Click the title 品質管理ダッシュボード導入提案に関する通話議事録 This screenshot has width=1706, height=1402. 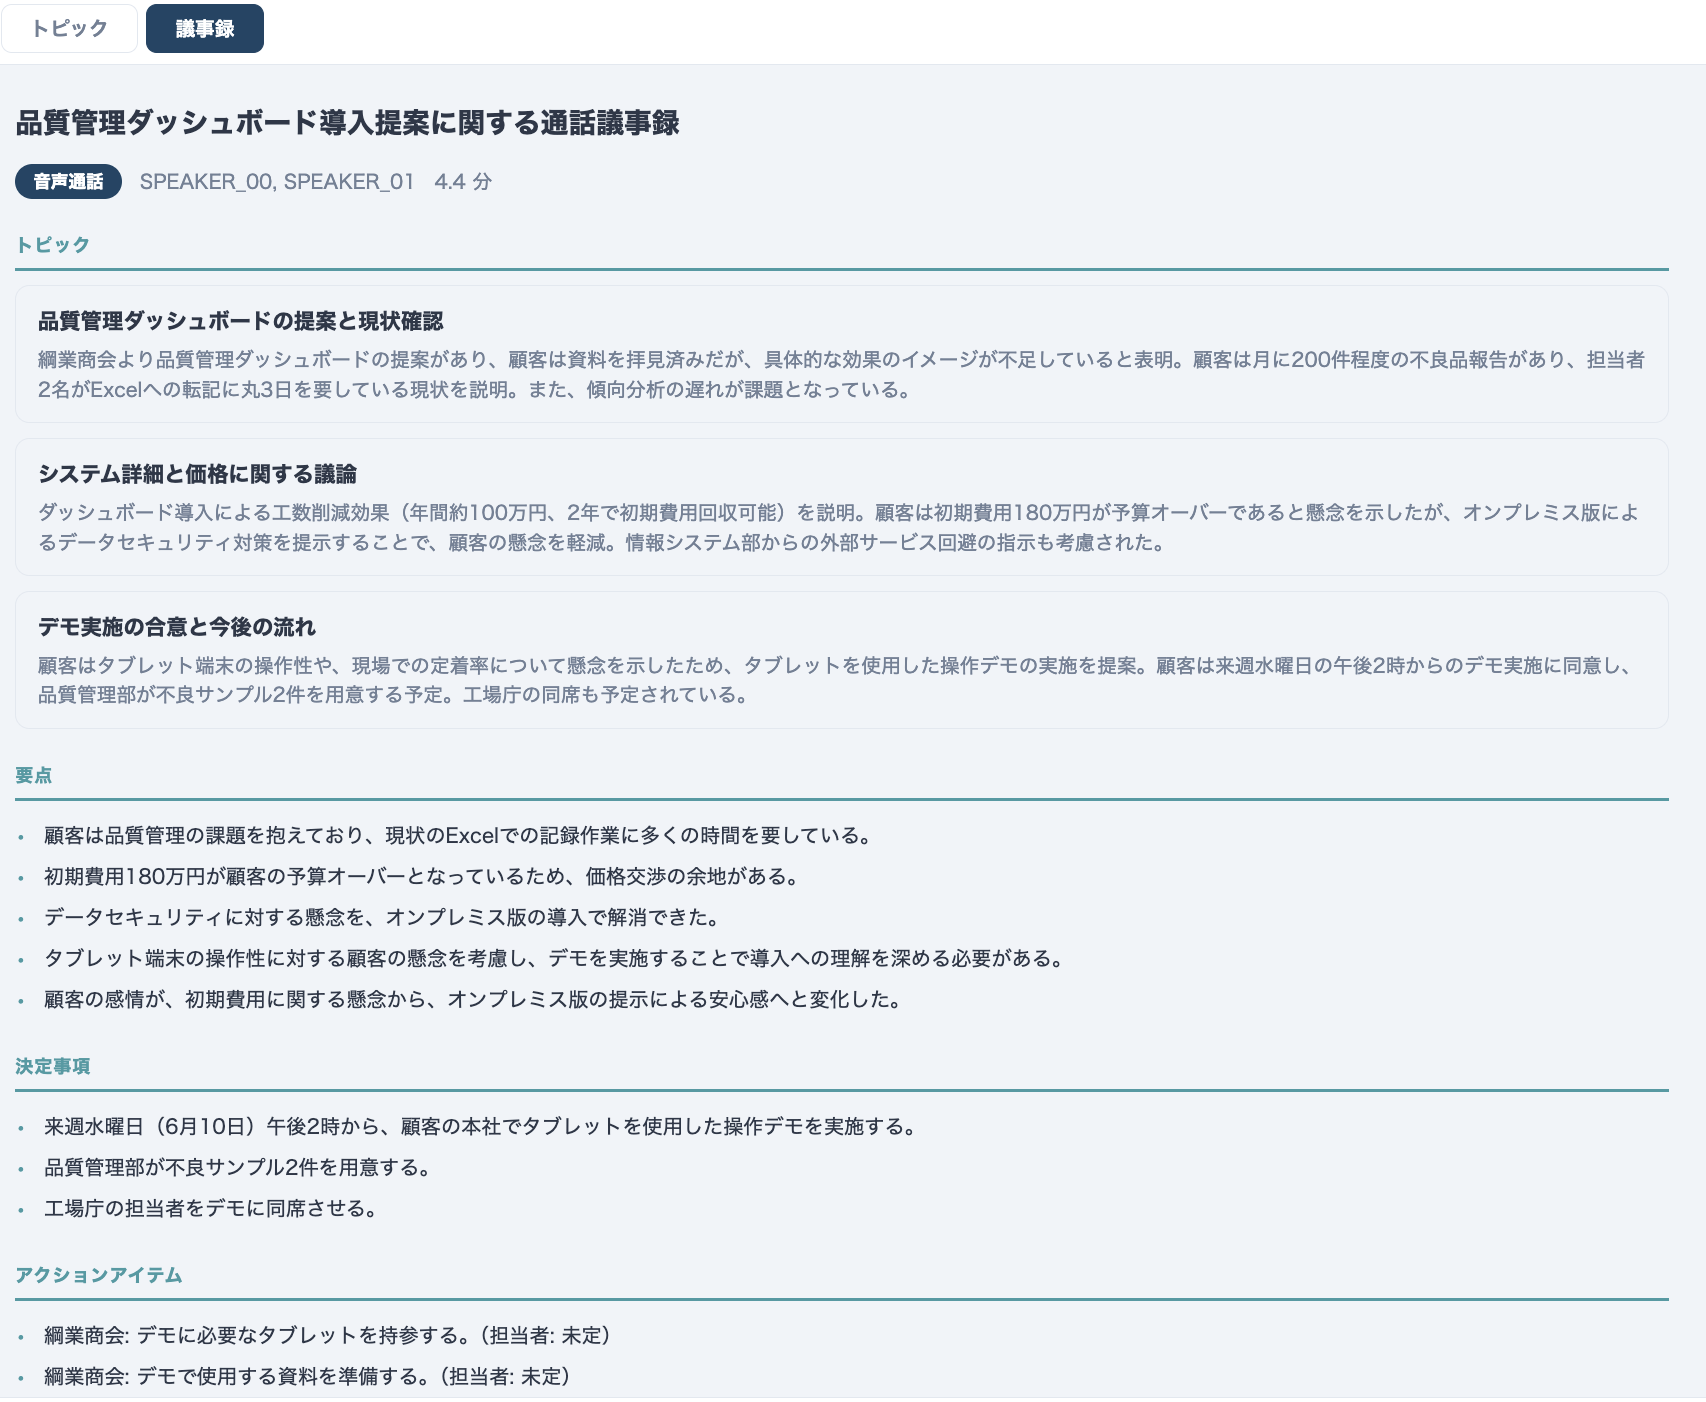348,123
